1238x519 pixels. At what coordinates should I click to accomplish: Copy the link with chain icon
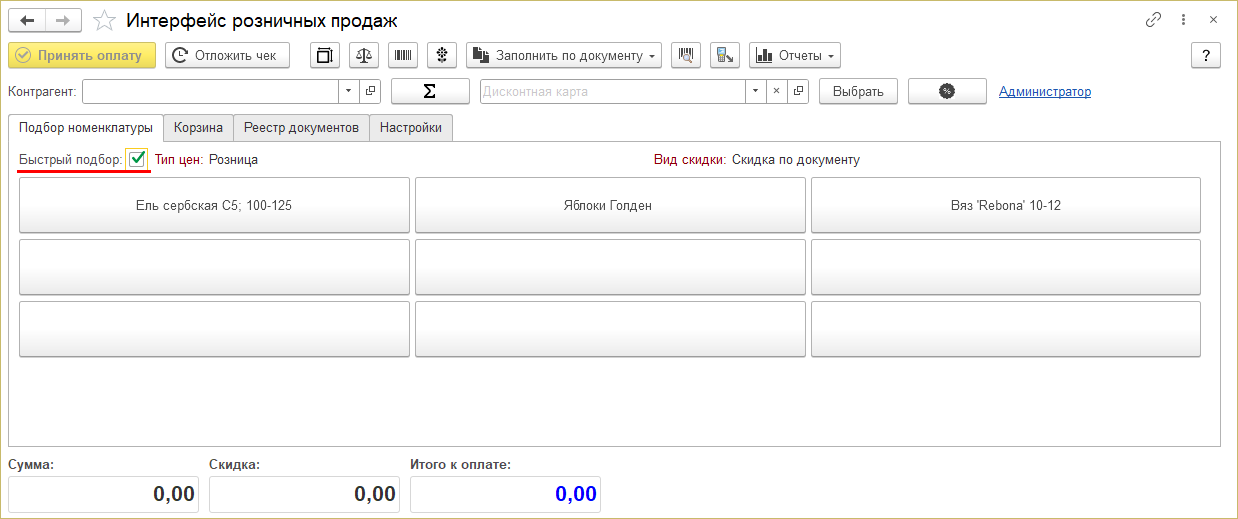[1153, 20]
